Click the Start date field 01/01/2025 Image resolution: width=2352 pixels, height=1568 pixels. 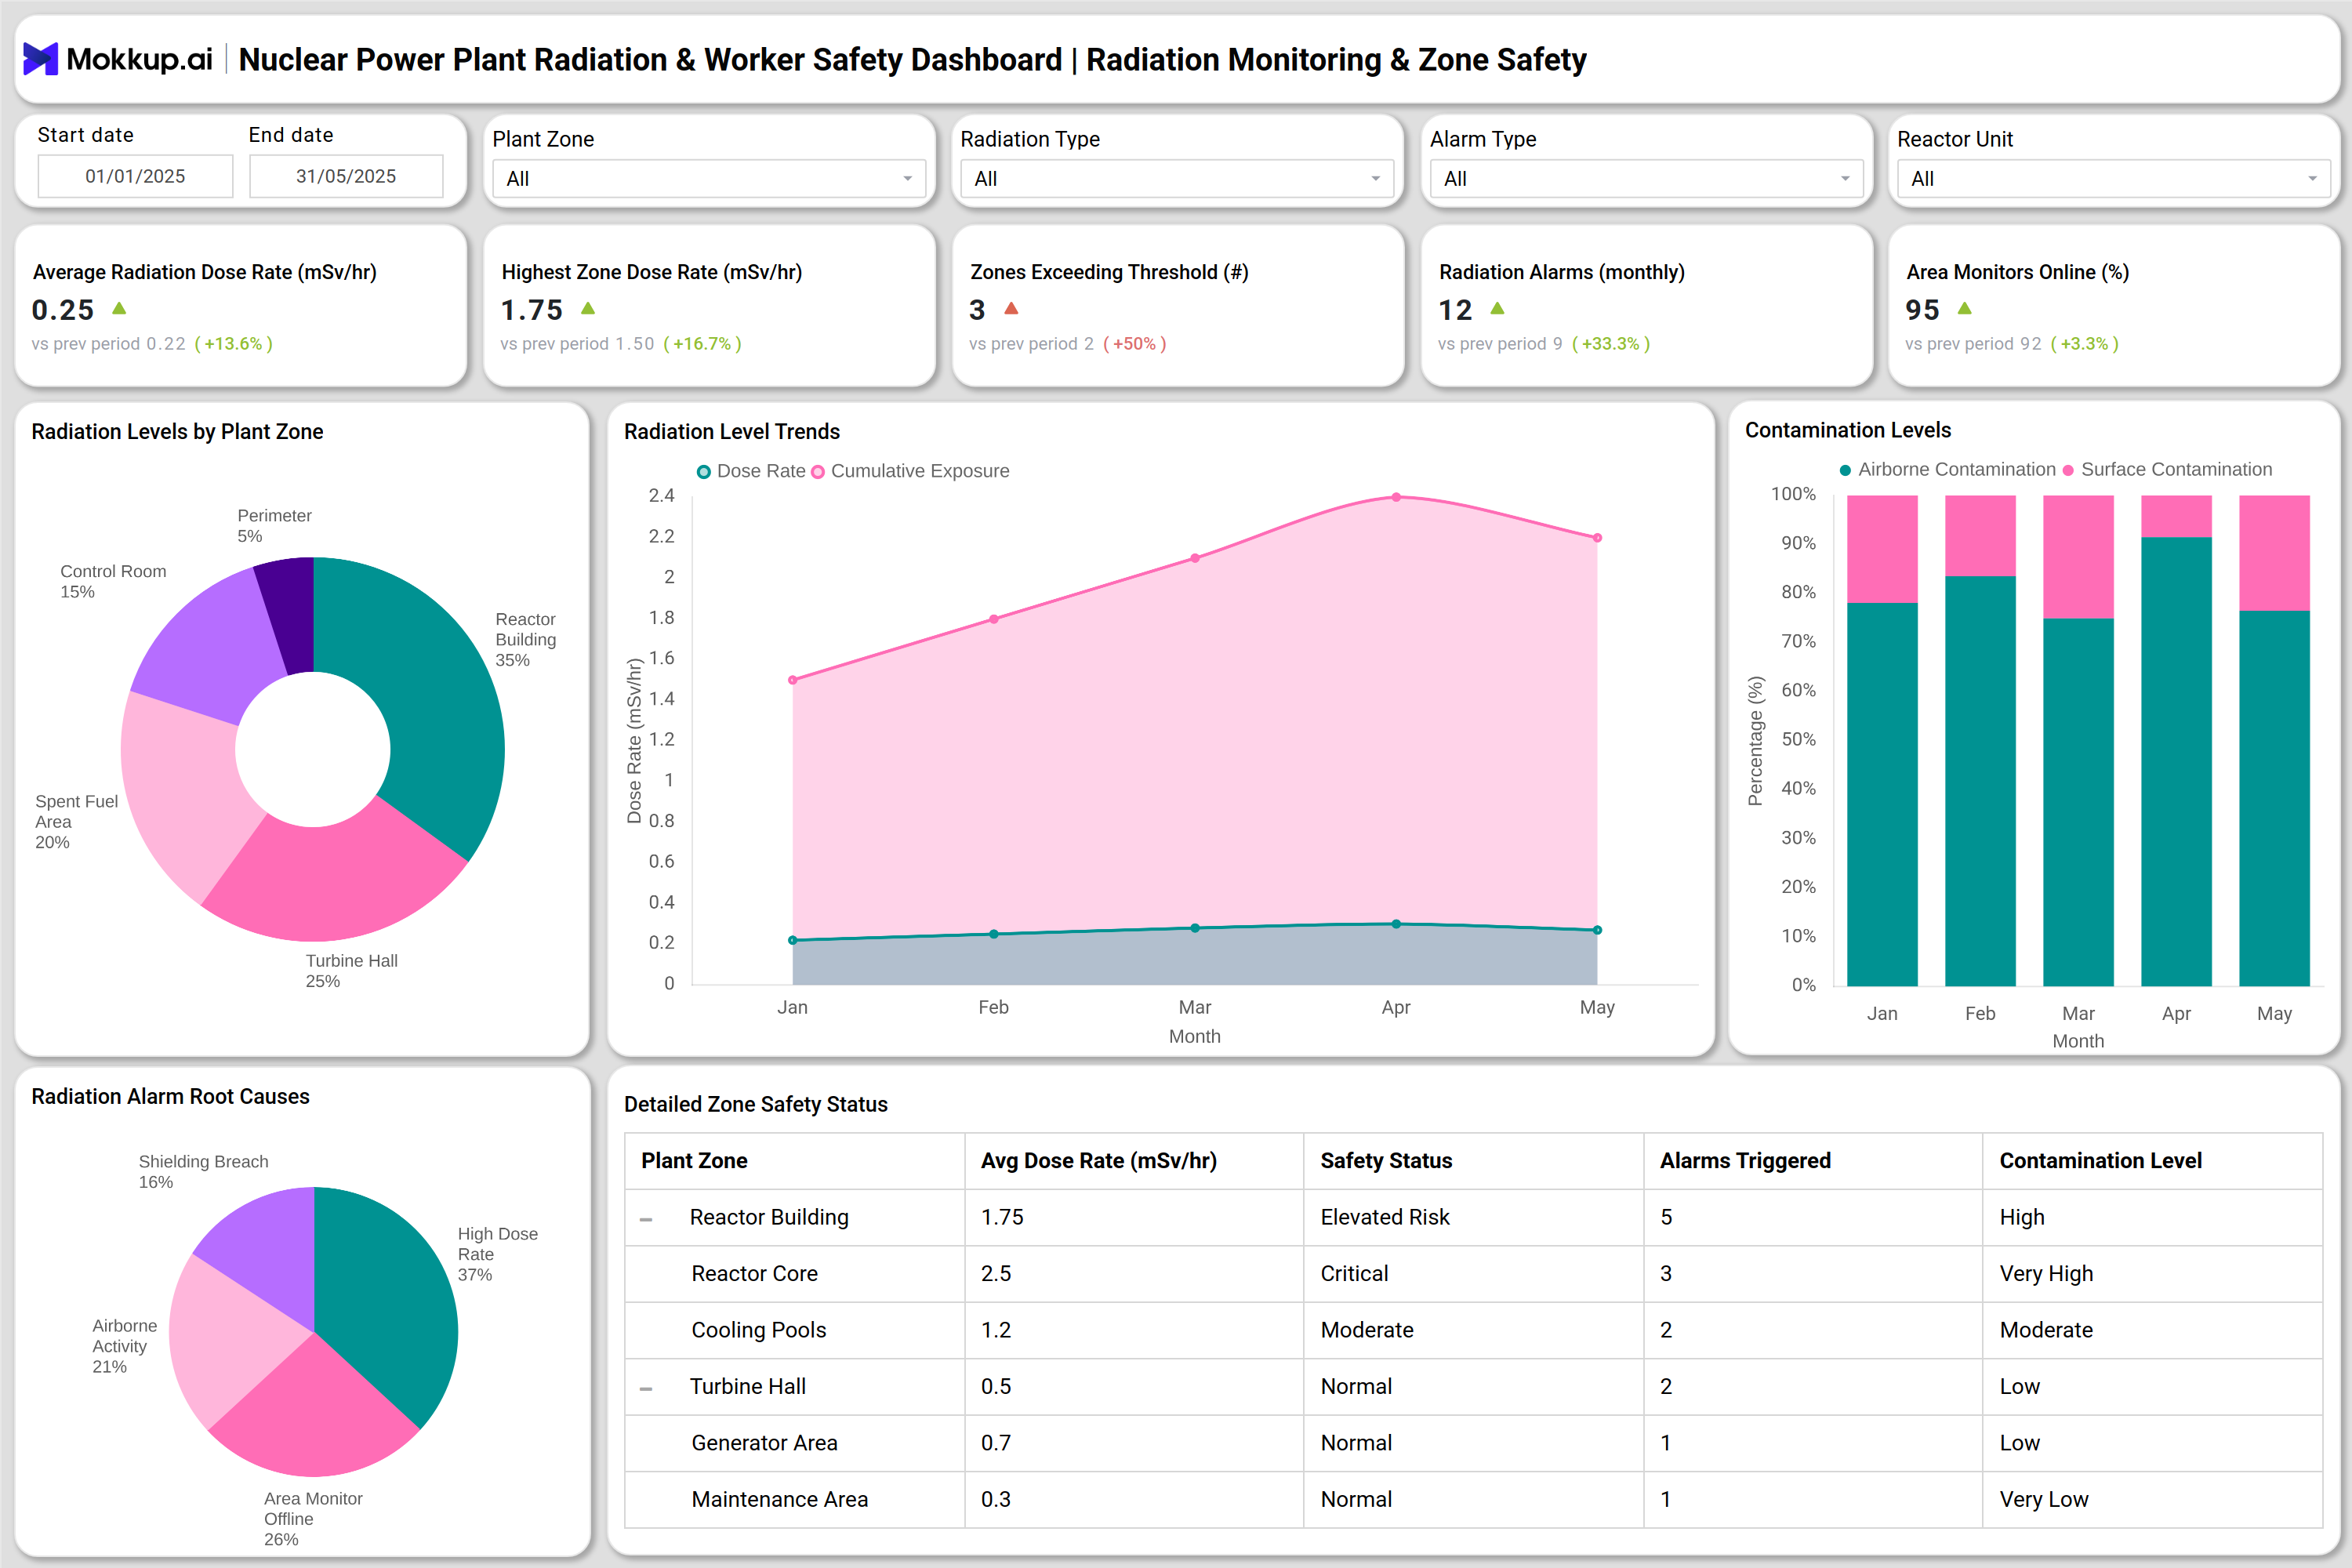click(135, 176)
